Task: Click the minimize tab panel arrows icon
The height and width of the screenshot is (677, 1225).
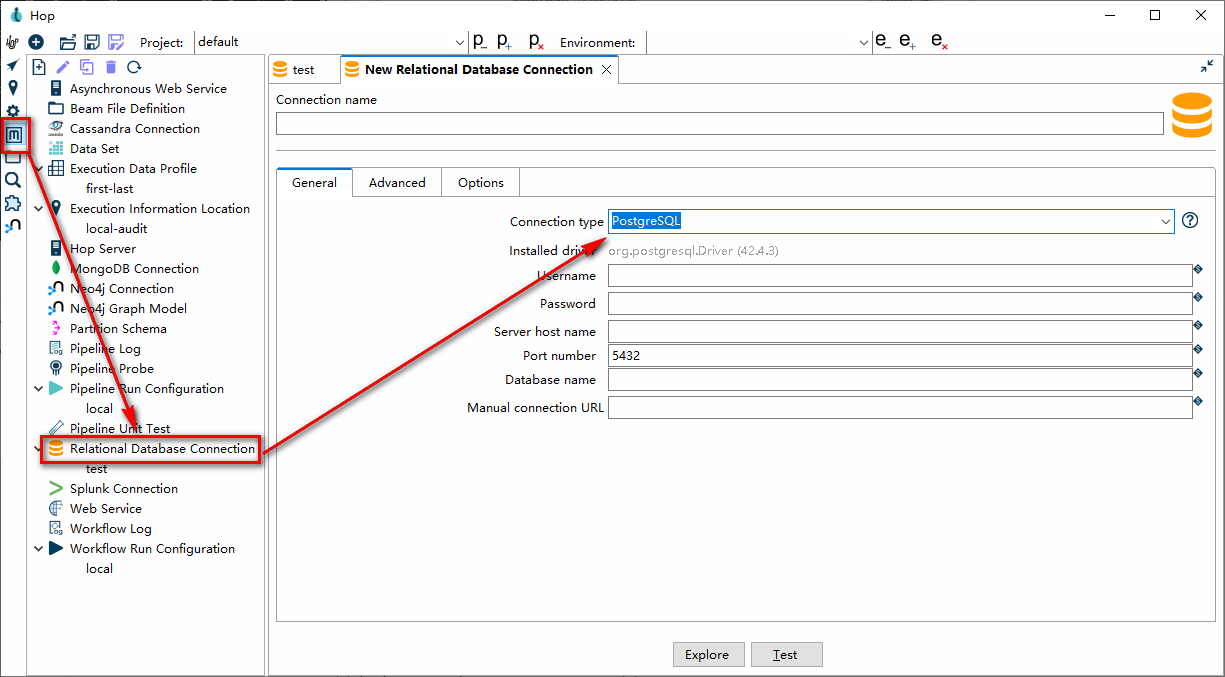Action: (1207, 66)
